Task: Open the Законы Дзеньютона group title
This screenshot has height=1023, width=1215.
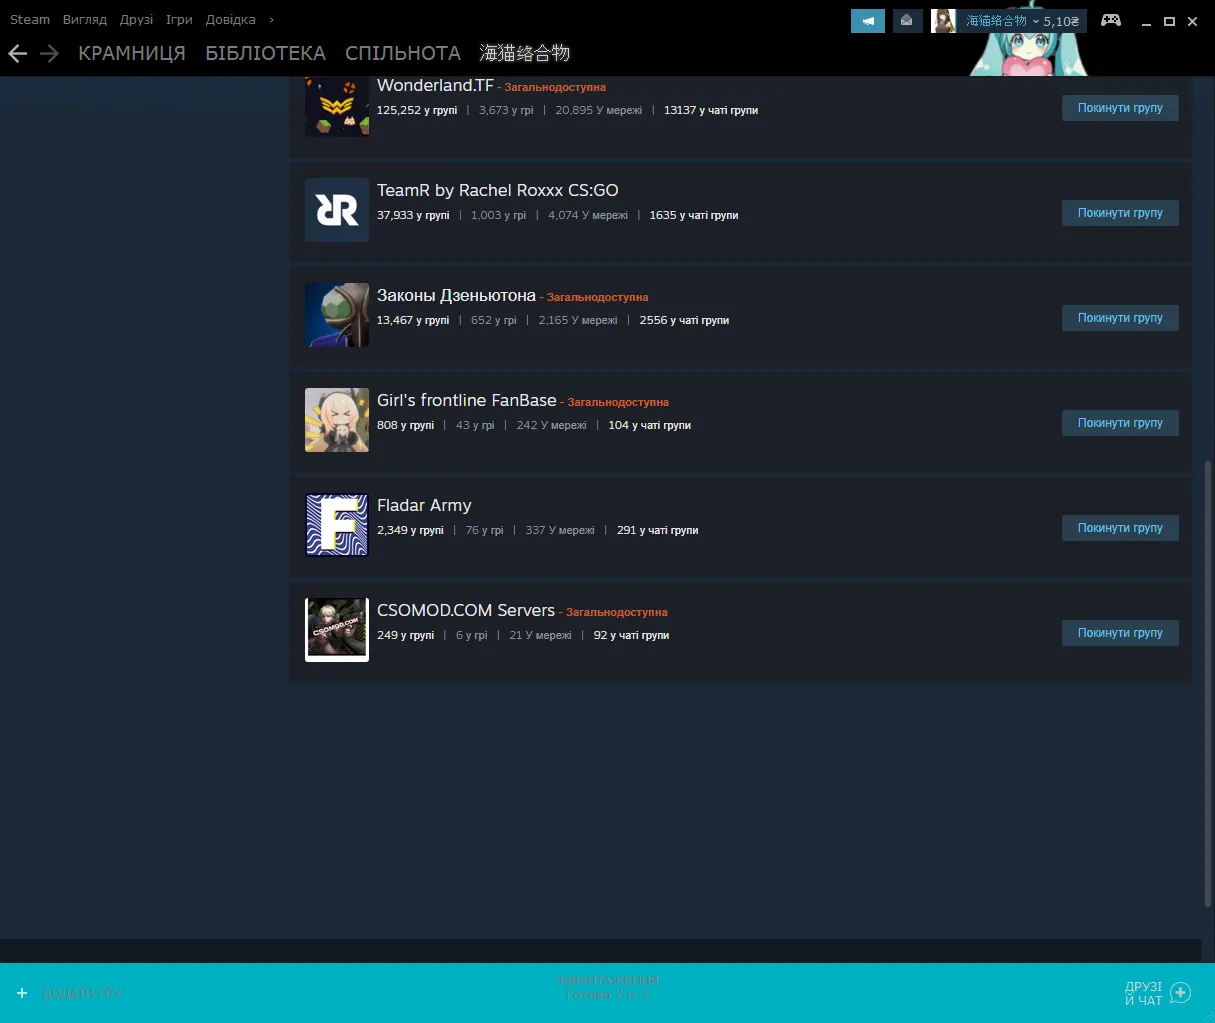Action: [x=456, y=296]
